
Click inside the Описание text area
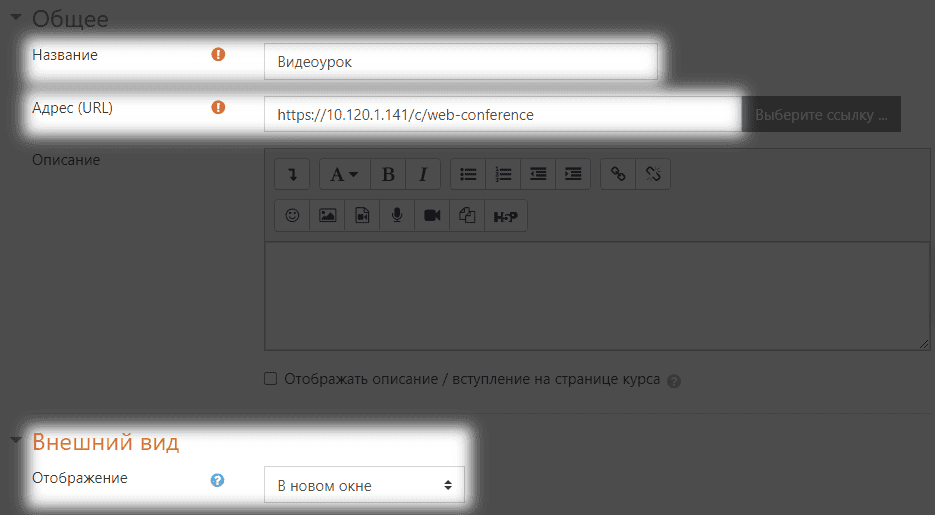pos(597,296)
